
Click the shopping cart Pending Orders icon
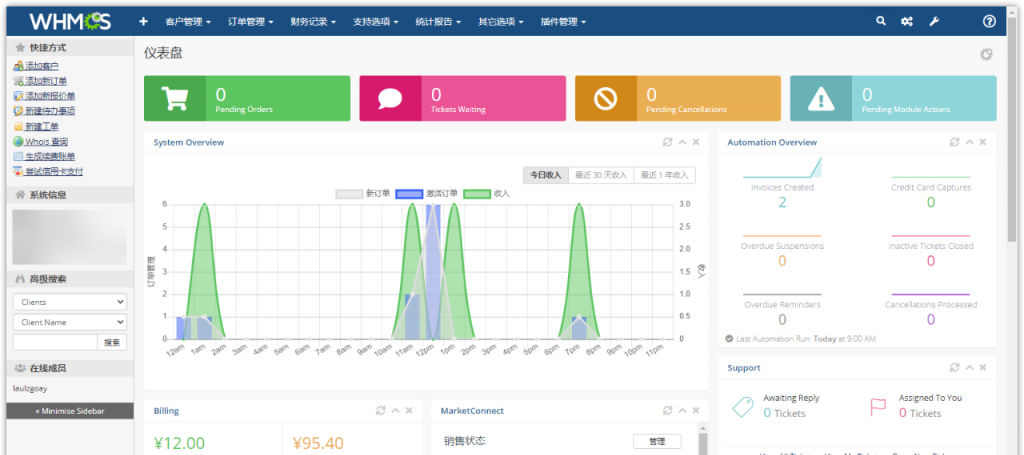tap(174, 99)
